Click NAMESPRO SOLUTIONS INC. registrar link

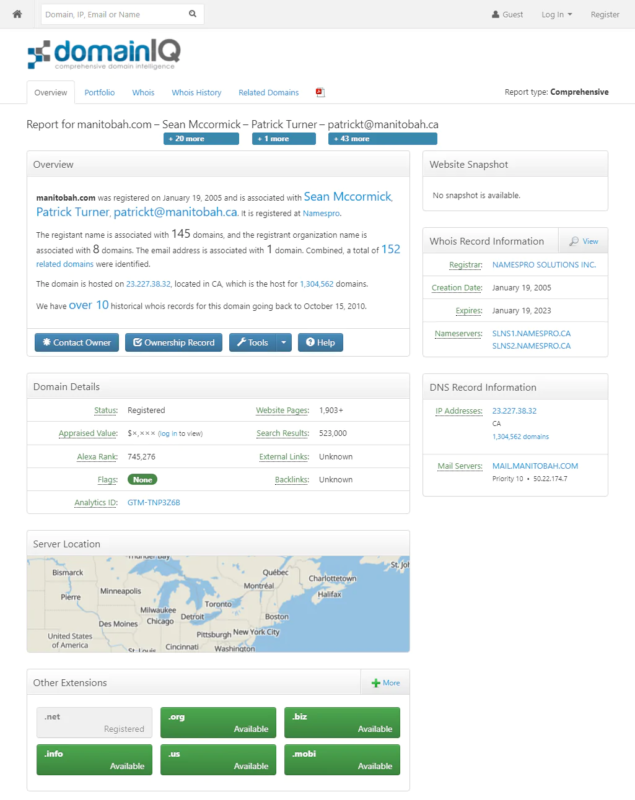(544, 265)
